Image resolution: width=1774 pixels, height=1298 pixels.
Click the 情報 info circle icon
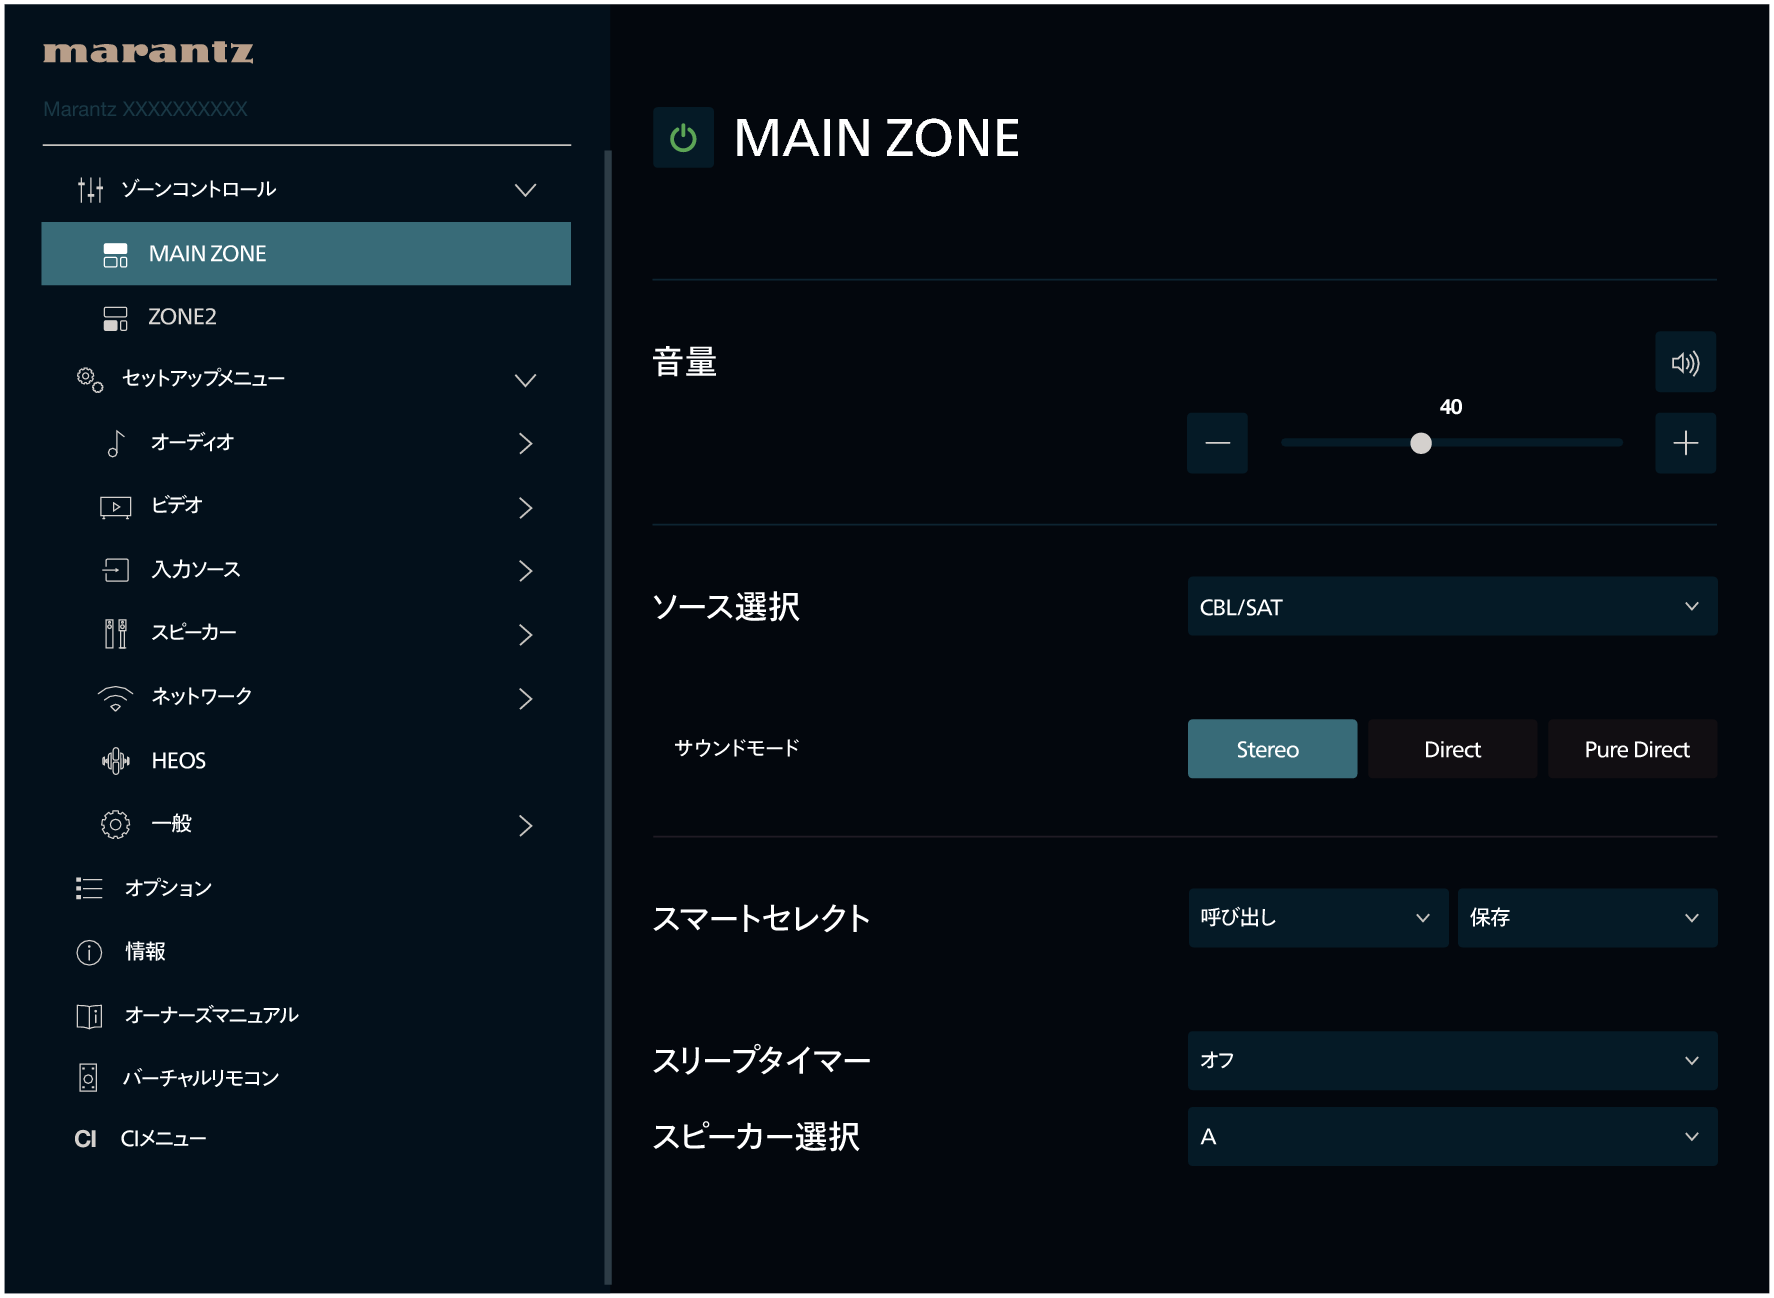(x=89, y=952)
